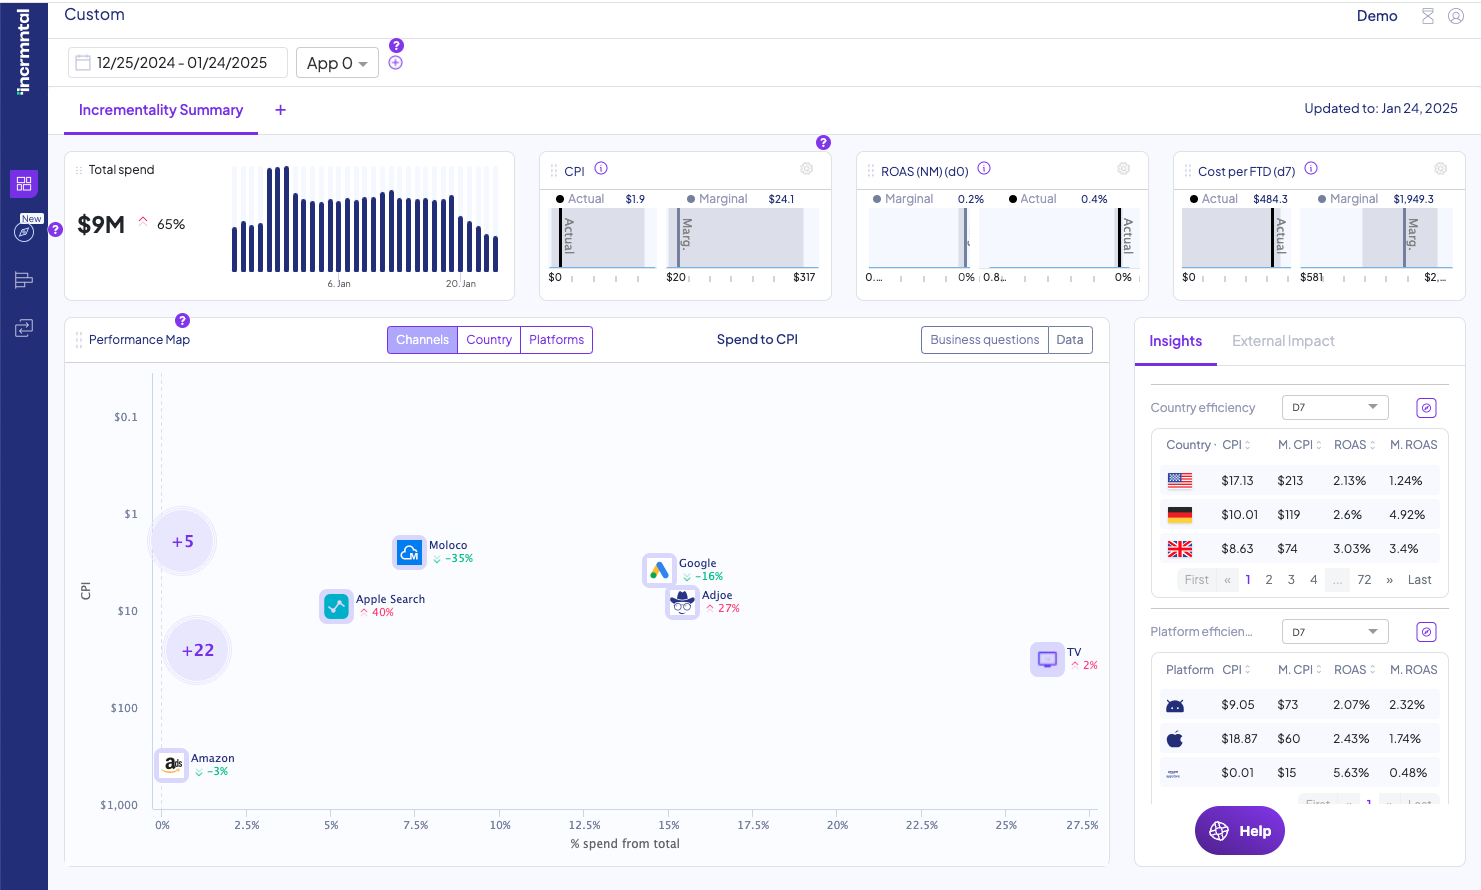Switch to the External Impact tab
The image size is (1481, 890).
(1283, 341)
